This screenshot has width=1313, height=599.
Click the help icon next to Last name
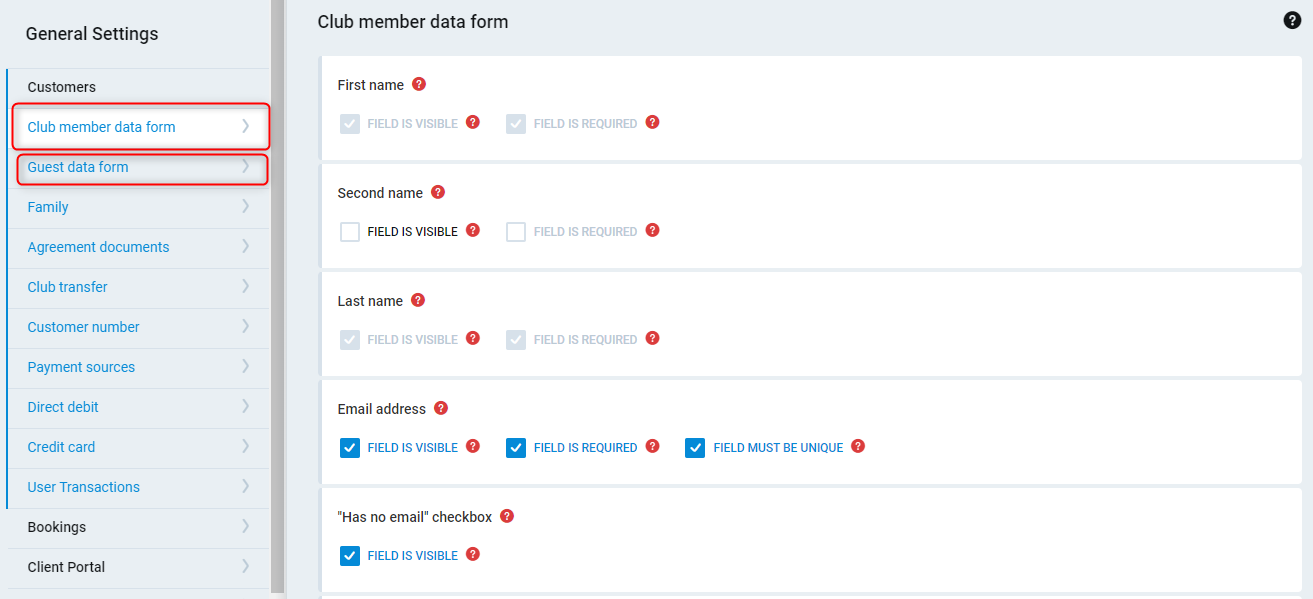click(418, 300)
